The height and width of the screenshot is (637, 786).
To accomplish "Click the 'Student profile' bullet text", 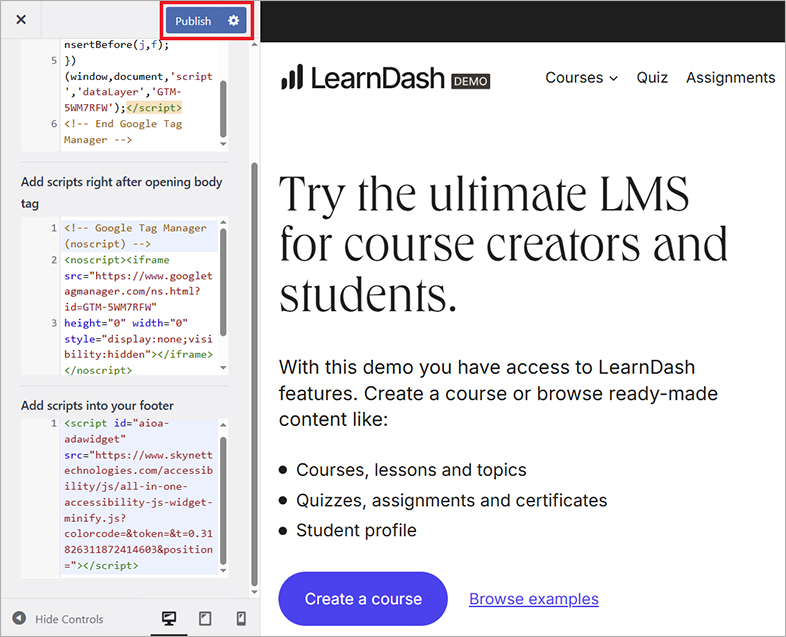I will [356, 530].
